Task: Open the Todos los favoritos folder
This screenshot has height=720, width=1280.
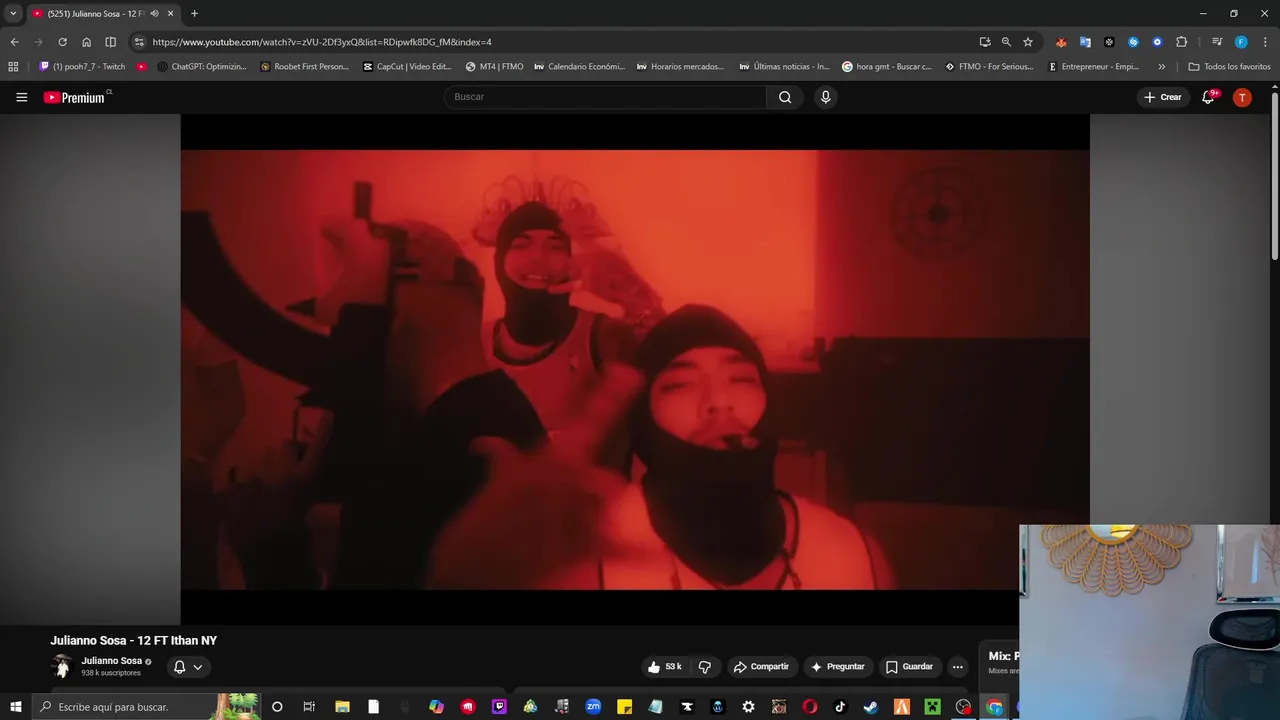Action: tap(1229, 67)
